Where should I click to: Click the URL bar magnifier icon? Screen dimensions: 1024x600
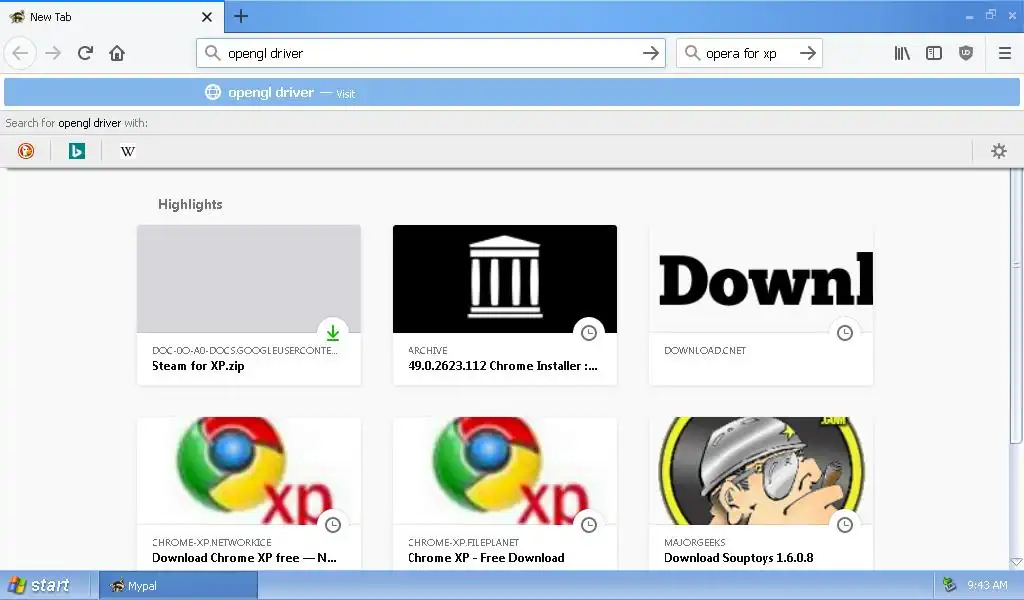click(x=212, y=53)
